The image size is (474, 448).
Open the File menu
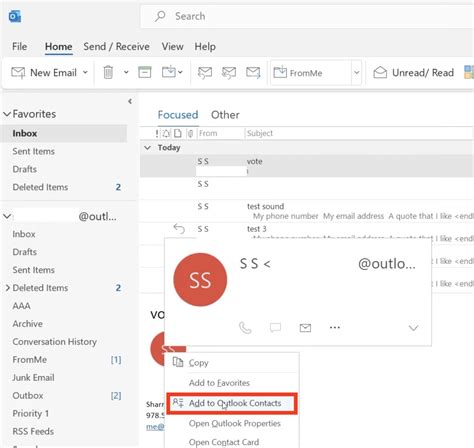pos(19,46)
